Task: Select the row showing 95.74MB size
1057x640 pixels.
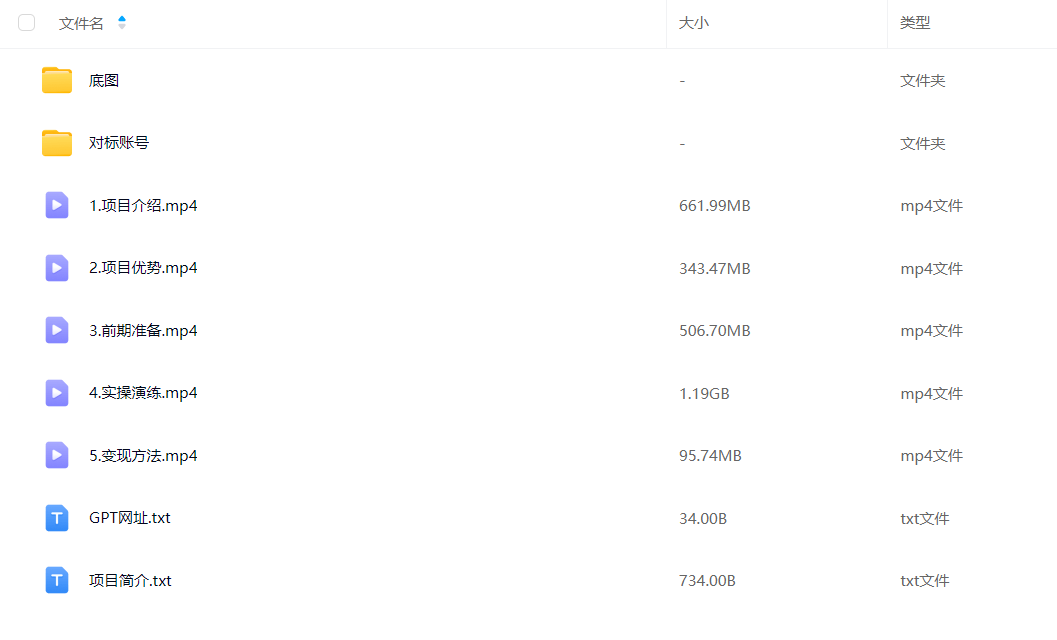Action: 528,455
